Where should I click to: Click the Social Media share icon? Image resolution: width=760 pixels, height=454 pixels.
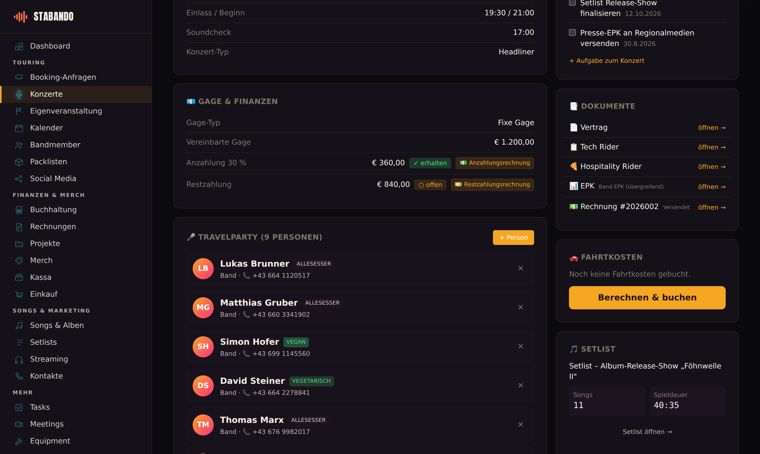(19, 179)
